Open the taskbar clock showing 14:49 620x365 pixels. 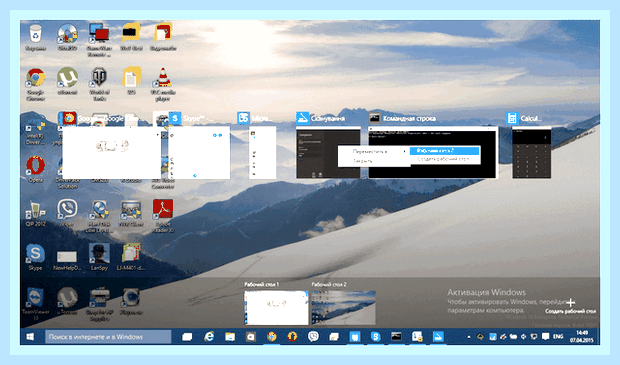pyautogui.click(x=581, y=337)
